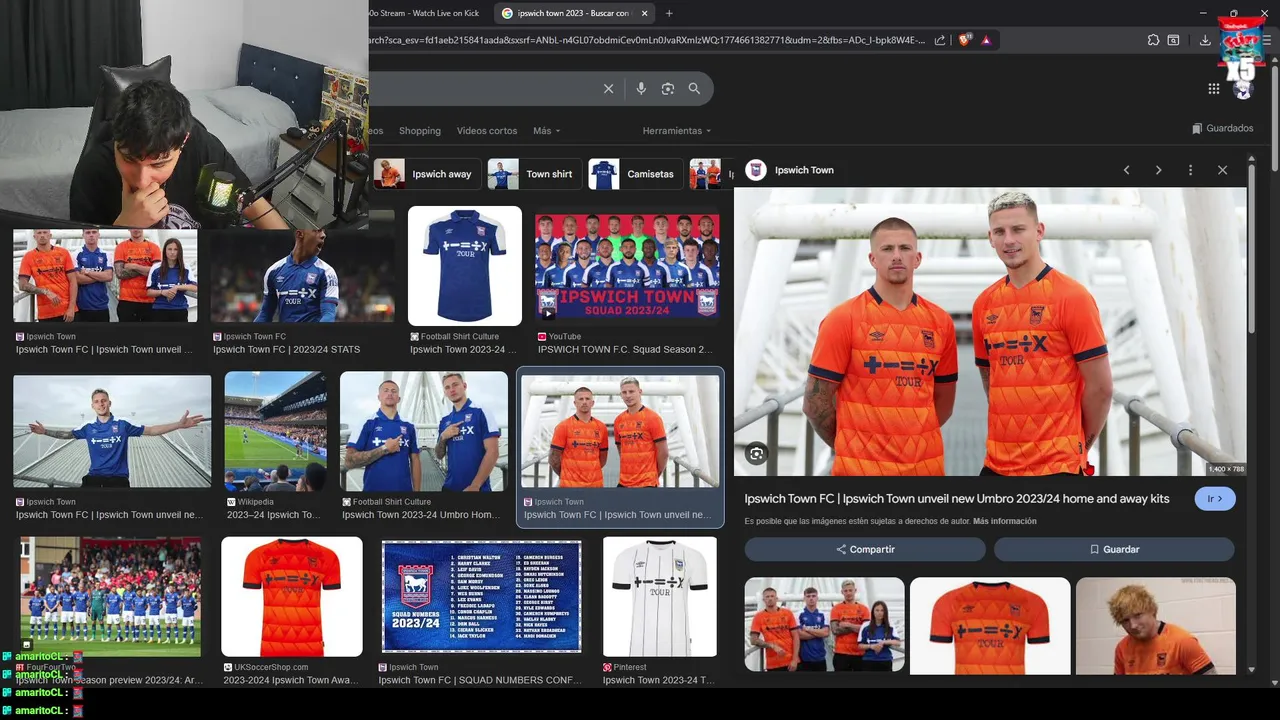Open the Videos cortos search tab
The height and width of the screenshot is (720, 1280).
(x=487, y=131)
